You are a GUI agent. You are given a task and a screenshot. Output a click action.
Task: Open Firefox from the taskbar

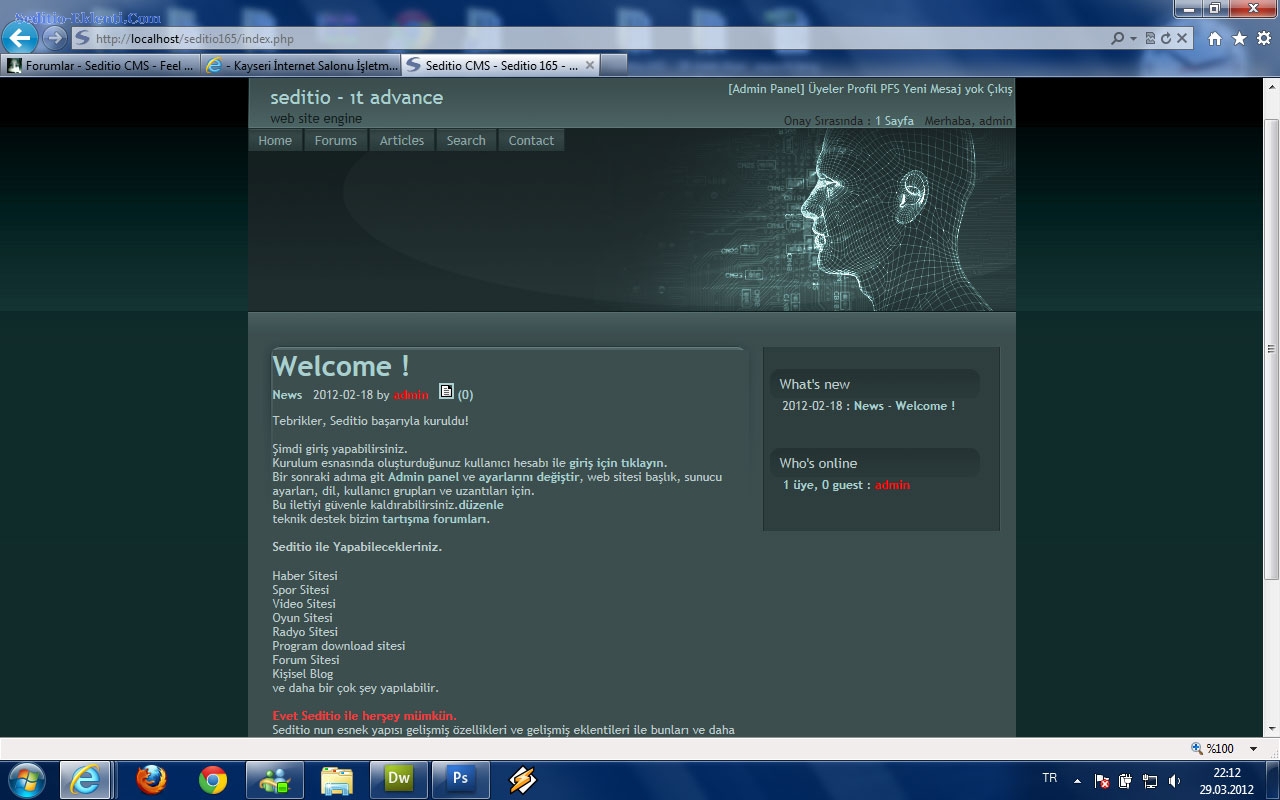point(152,779)
